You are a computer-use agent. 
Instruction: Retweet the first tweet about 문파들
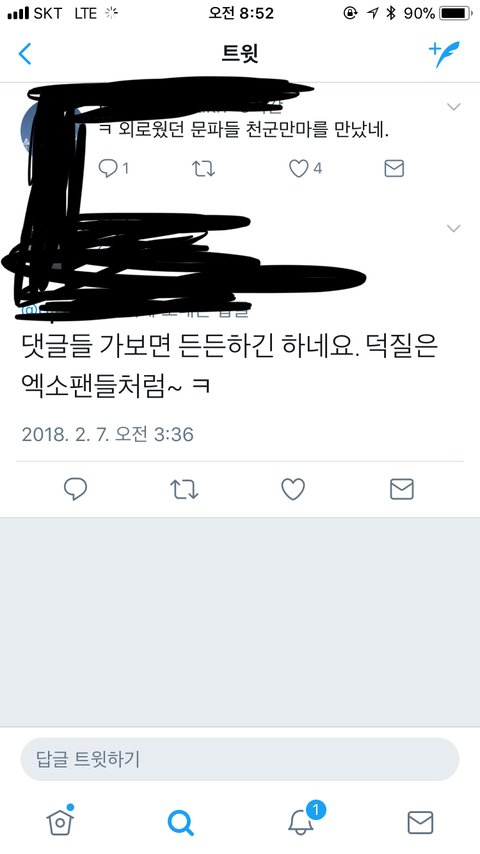point(203,169)
